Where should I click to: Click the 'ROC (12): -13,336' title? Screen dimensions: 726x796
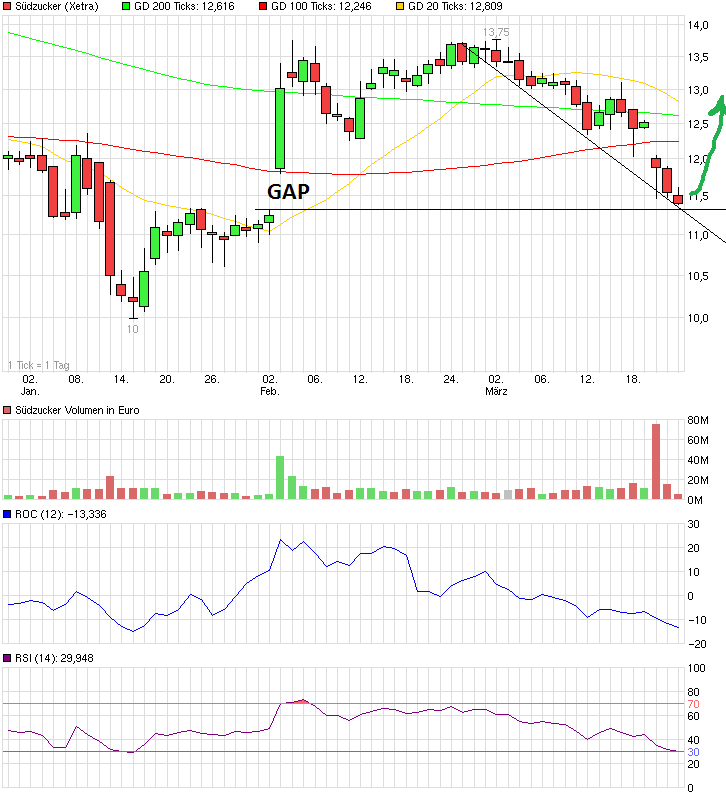pyautogui.click(x=61, y=514)
